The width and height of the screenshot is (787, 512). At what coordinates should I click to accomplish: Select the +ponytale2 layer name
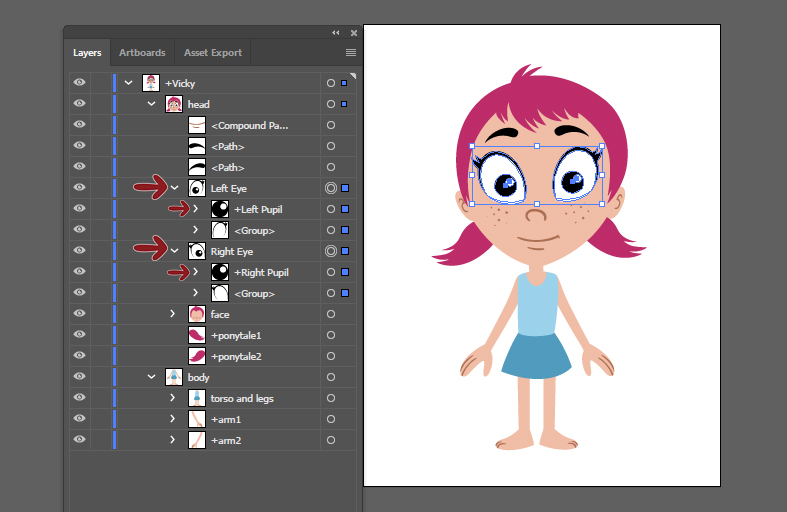(236, 356)
